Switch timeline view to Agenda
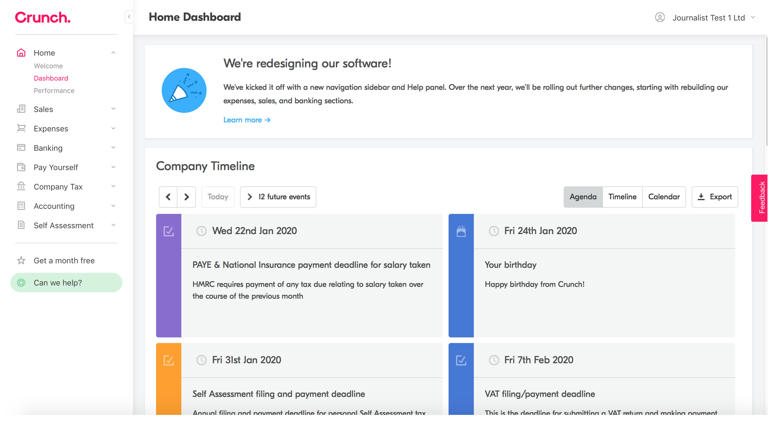This screenshot has width=768, height=432. point(583,197)
